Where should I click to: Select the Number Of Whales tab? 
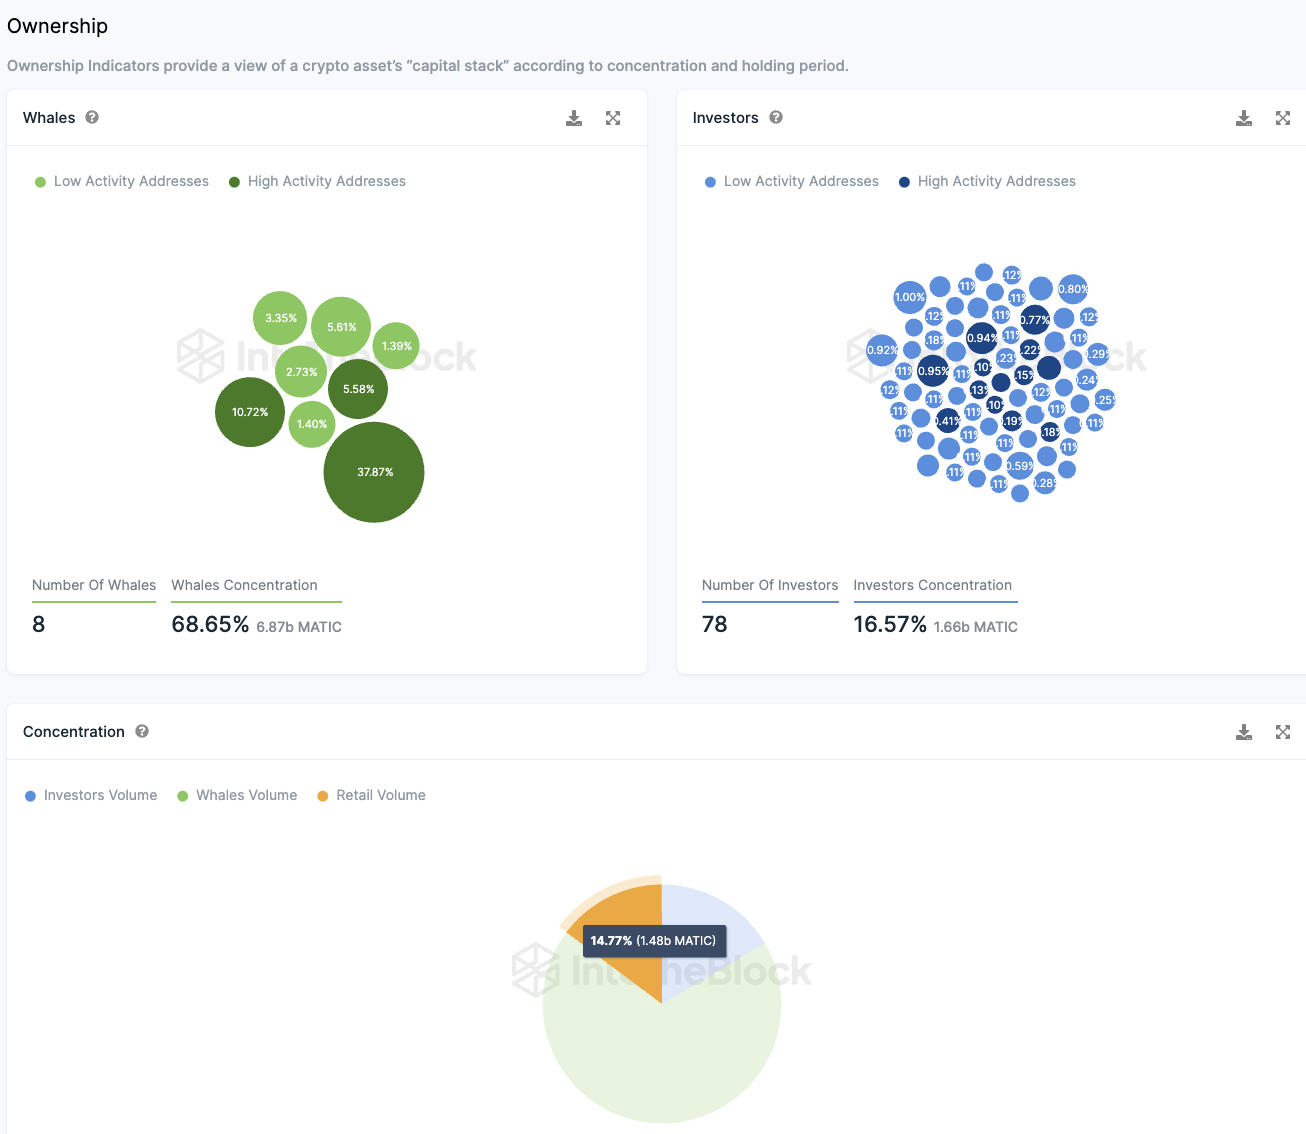94,585
